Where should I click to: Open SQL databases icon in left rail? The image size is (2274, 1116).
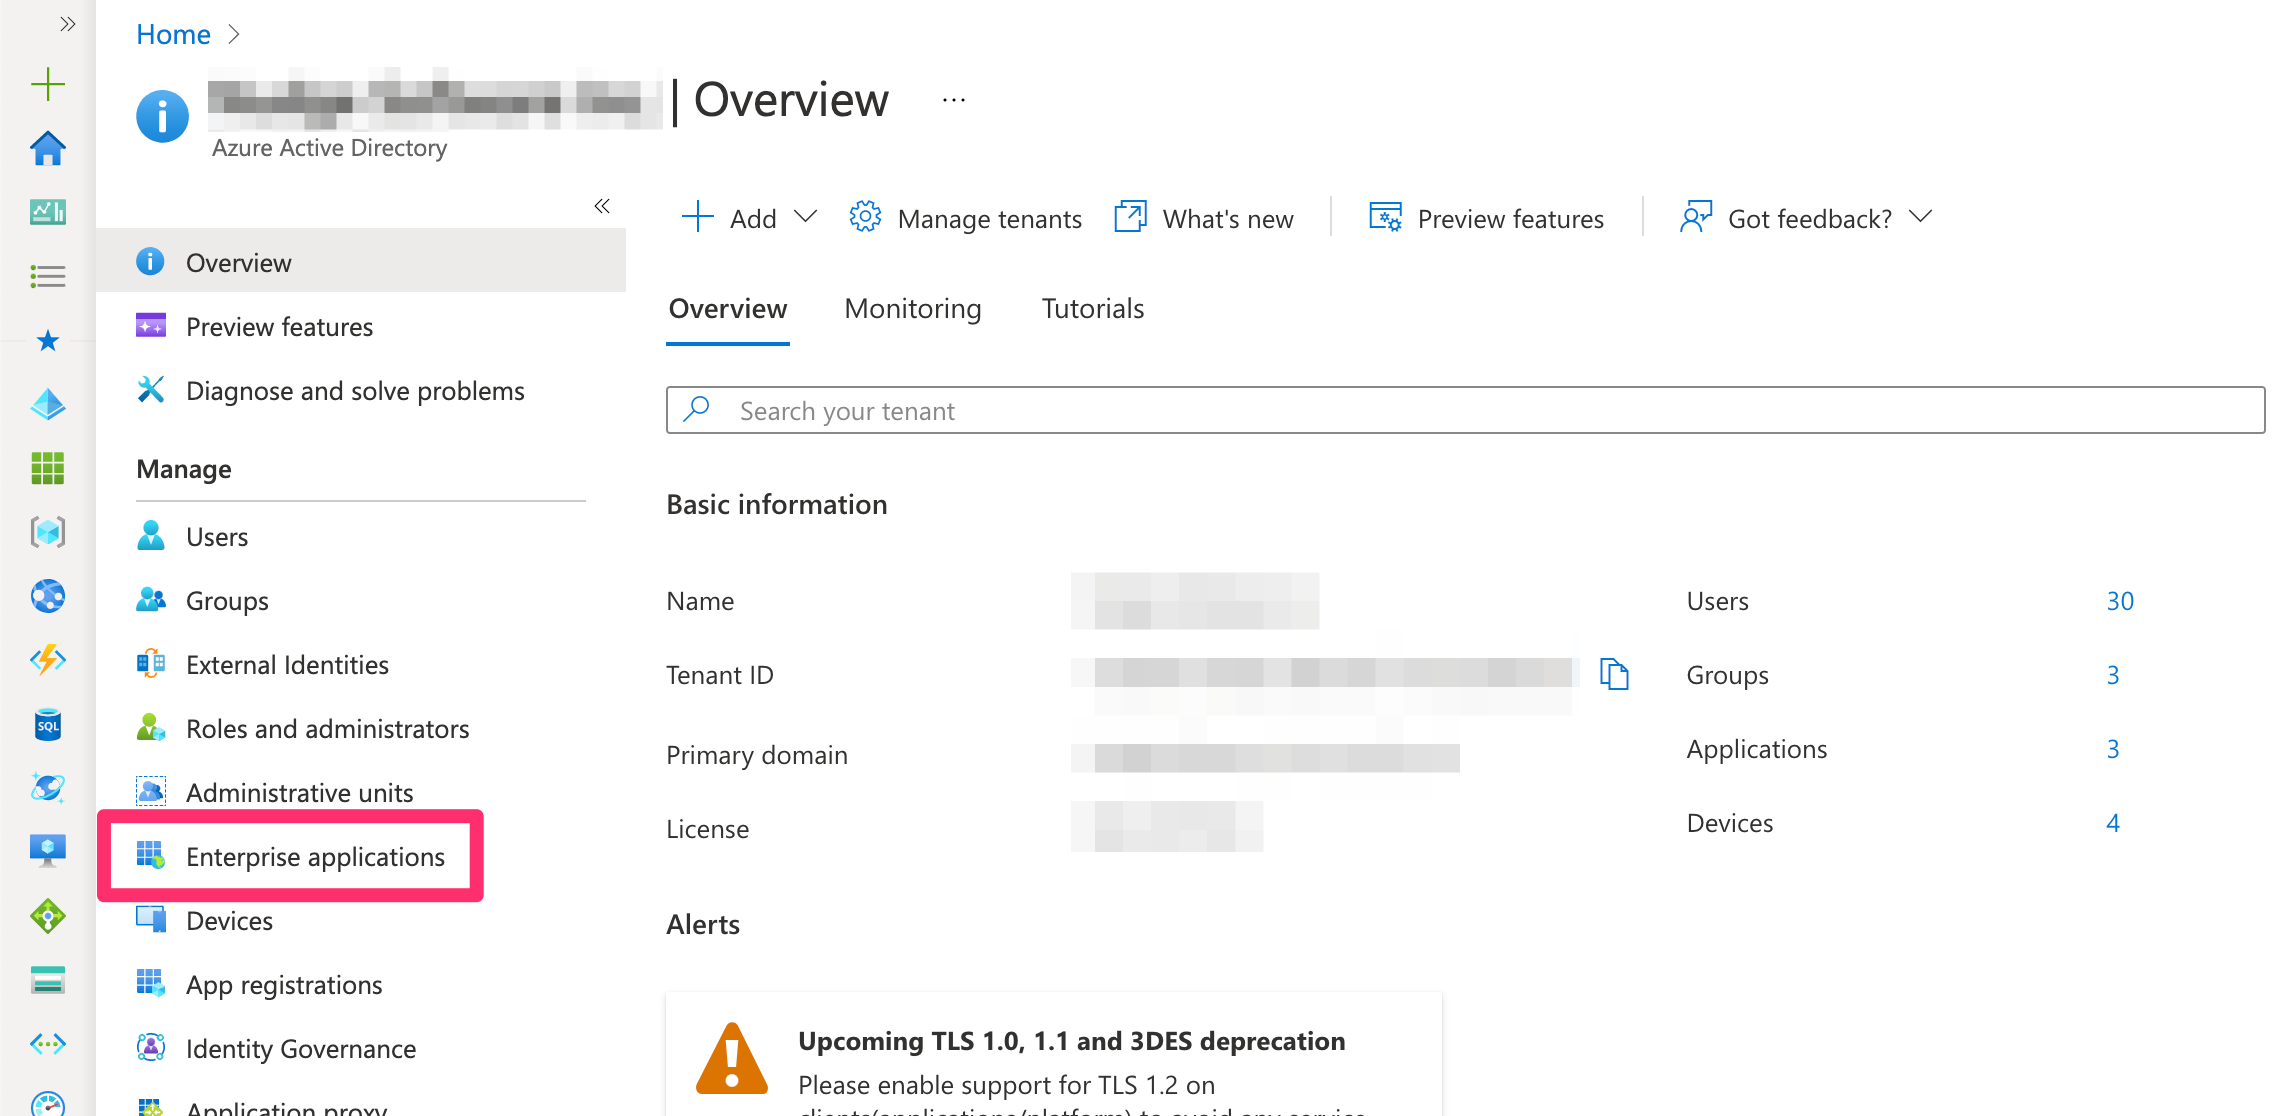(47, 725)
